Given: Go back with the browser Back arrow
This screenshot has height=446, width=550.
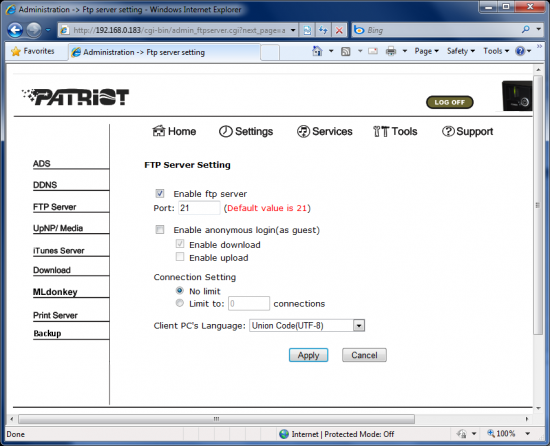Looking at the screenshot, I should point(15,30).
